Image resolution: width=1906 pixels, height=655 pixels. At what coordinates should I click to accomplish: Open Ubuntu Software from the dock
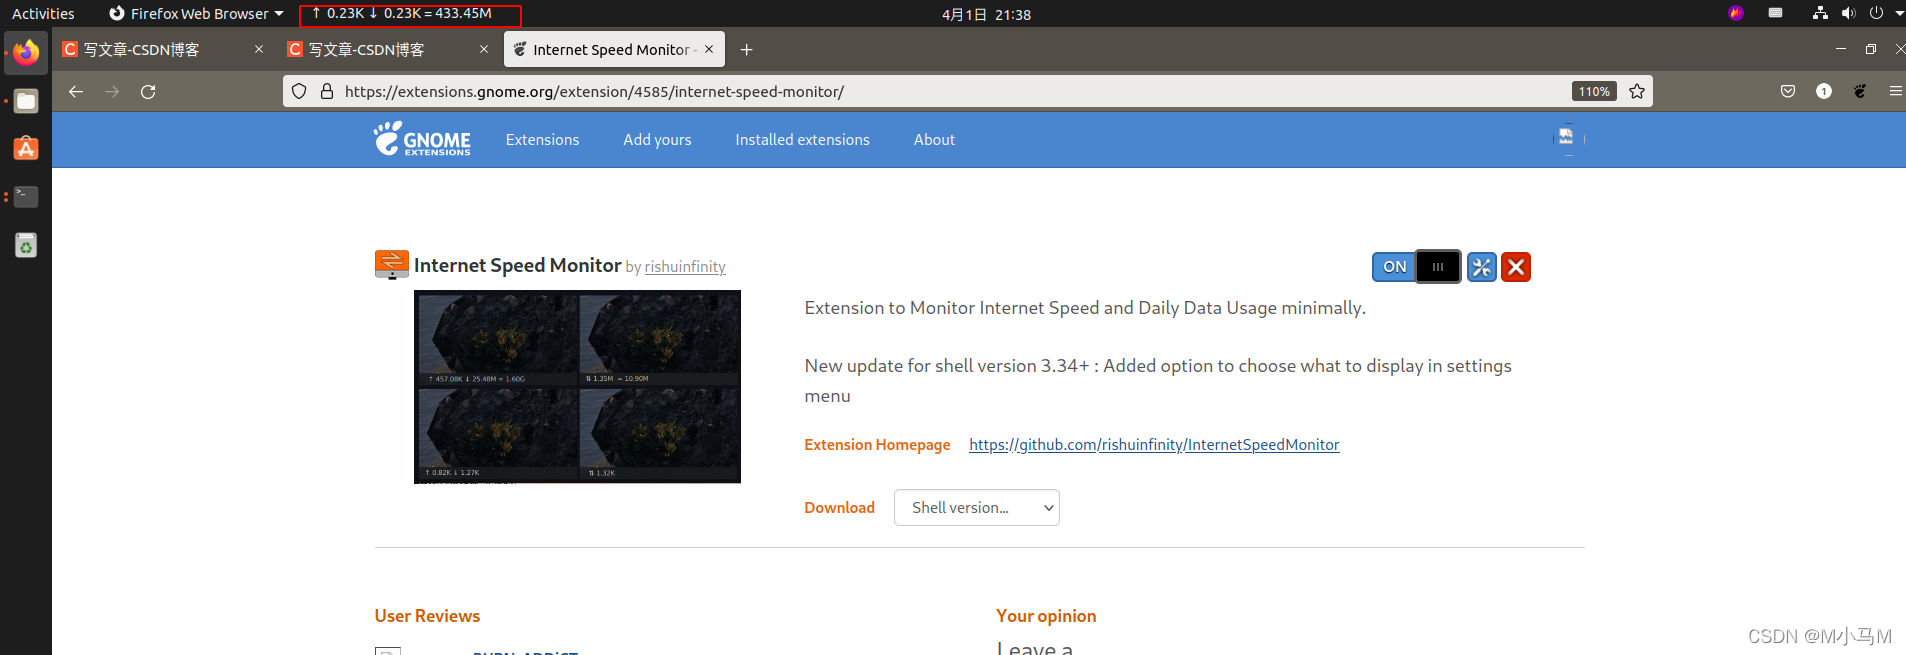[x=26, y=149]
